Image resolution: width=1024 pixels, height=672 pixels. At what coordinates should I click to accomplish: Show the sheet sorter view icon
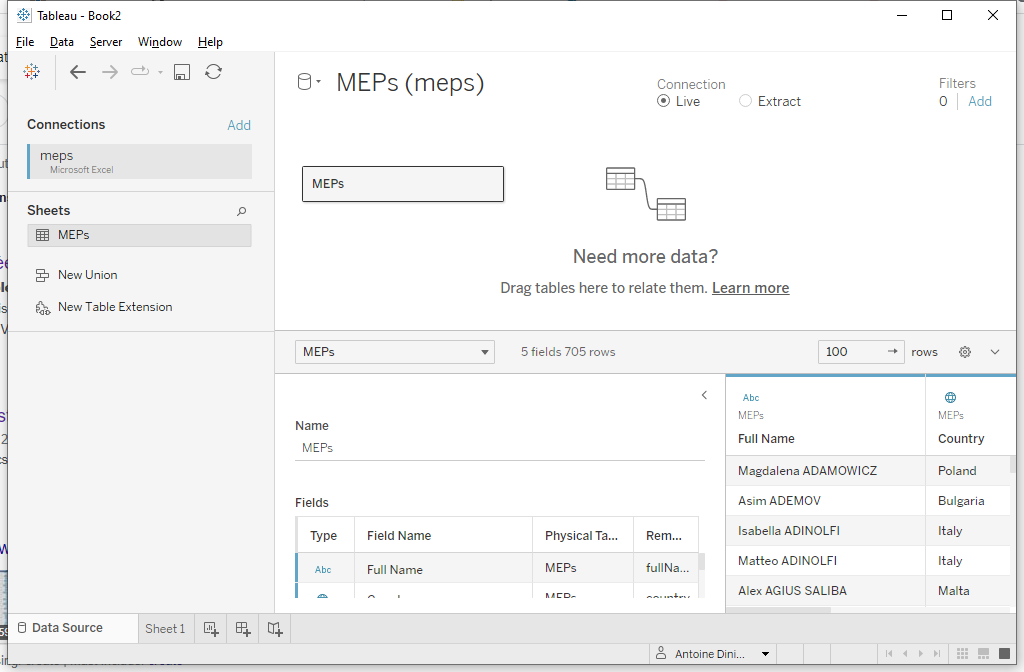(962, 654)
